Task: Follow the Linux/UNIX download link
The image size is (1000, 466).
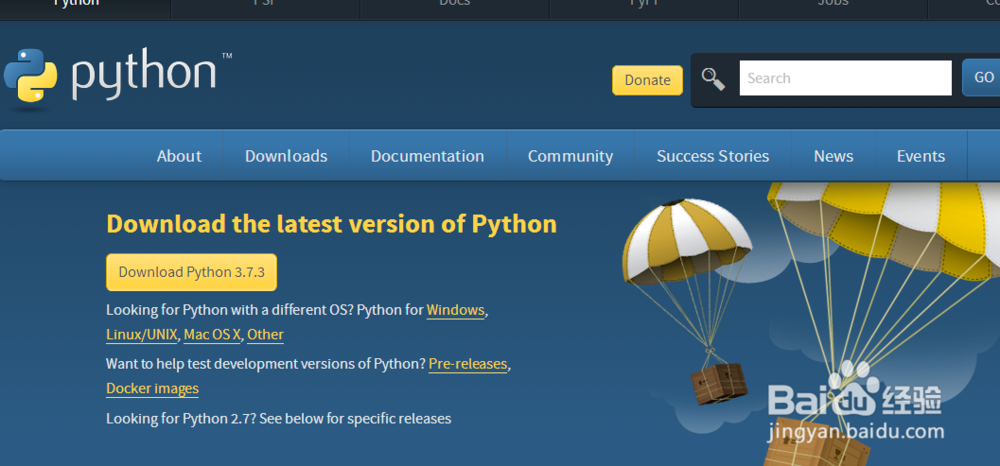Action: [x=142, y=335]
